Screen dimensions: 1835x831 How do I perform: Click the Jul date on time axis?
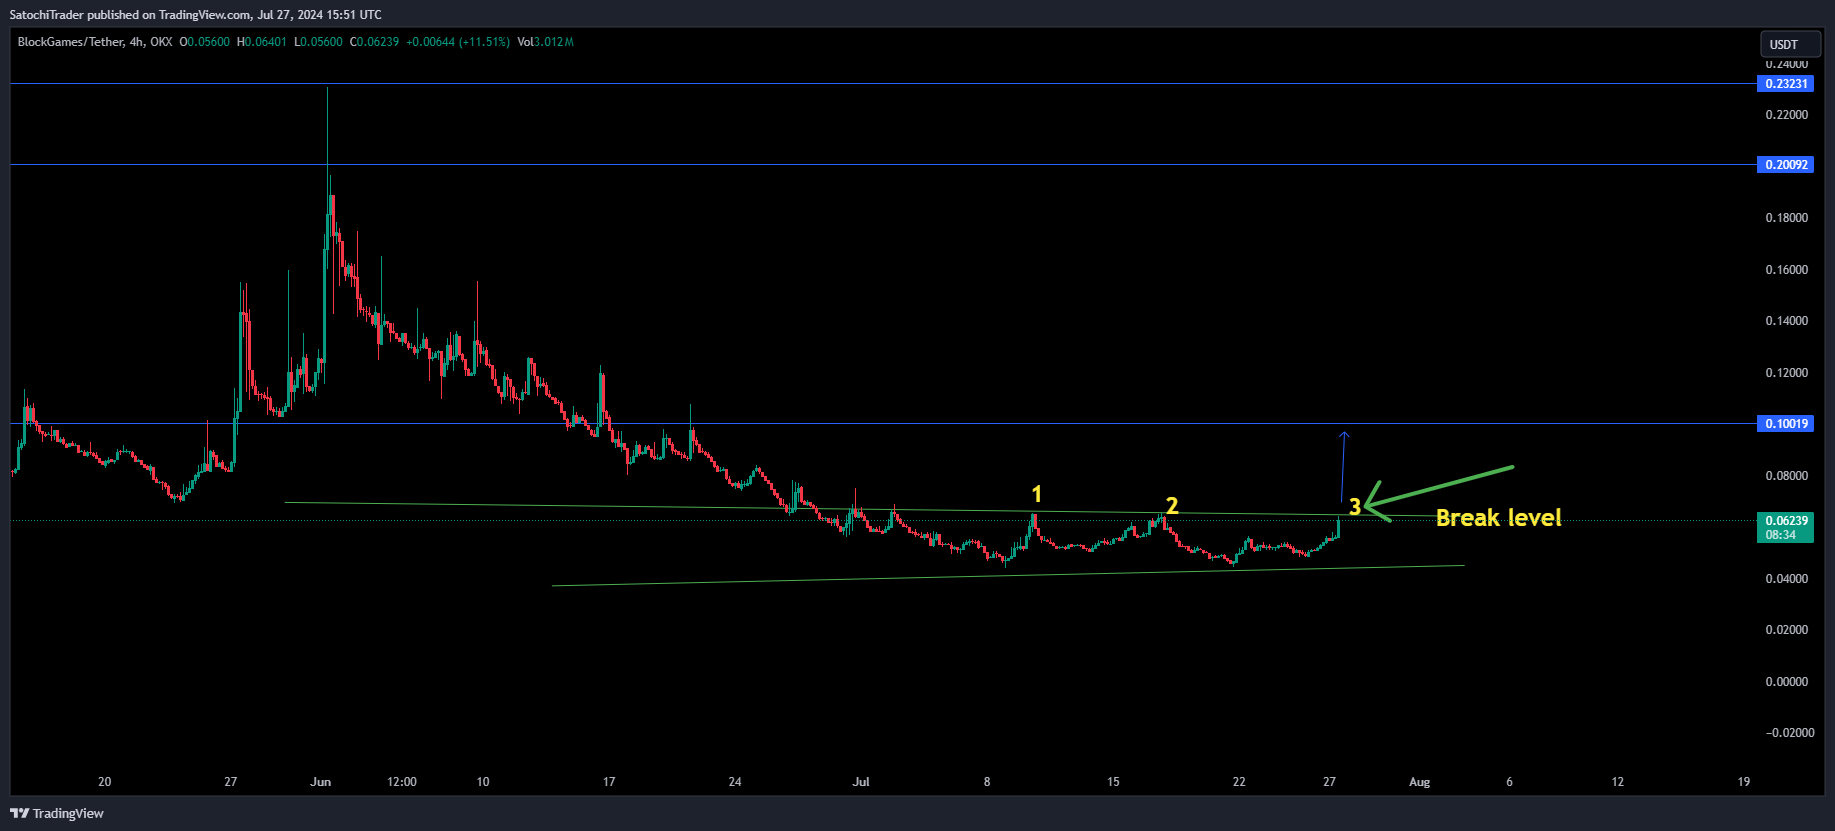point(861,782)
